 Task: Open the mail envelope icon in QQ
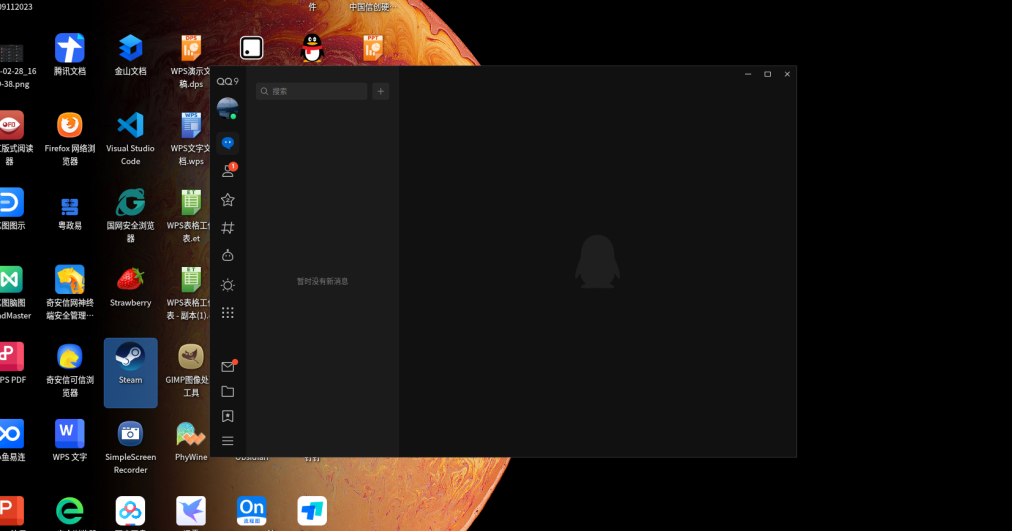[228, 367]
